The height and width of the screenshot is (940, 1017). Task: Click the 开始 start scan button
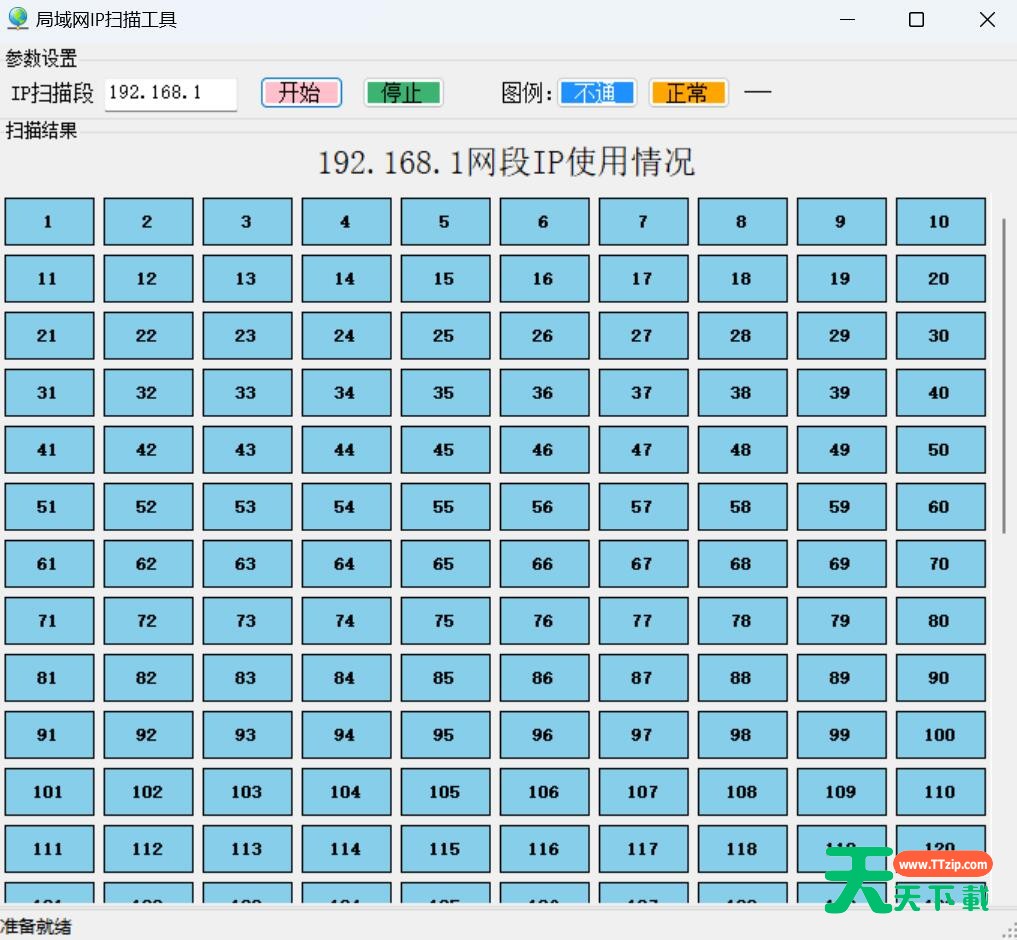(x=301, y=93)
